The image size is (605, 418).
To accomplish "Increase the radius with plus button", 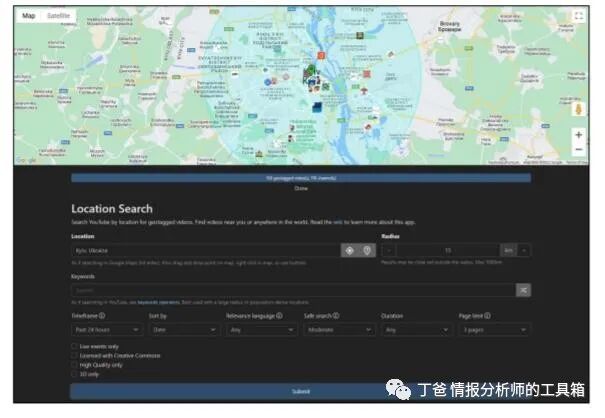I will (524, 250).
